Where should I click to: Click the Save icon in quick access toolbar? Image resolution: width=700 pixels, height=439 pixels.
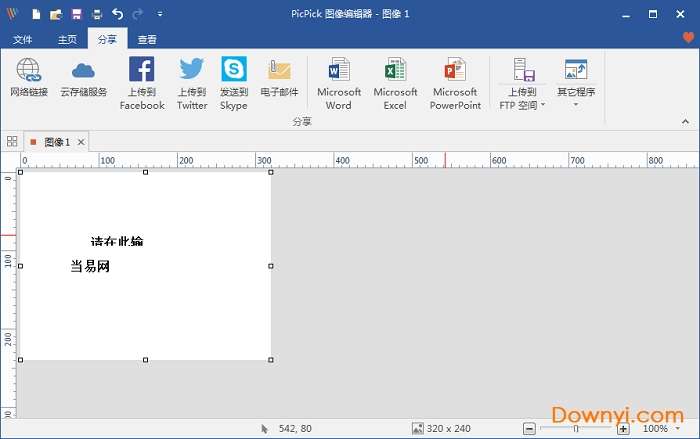[76, 14]
